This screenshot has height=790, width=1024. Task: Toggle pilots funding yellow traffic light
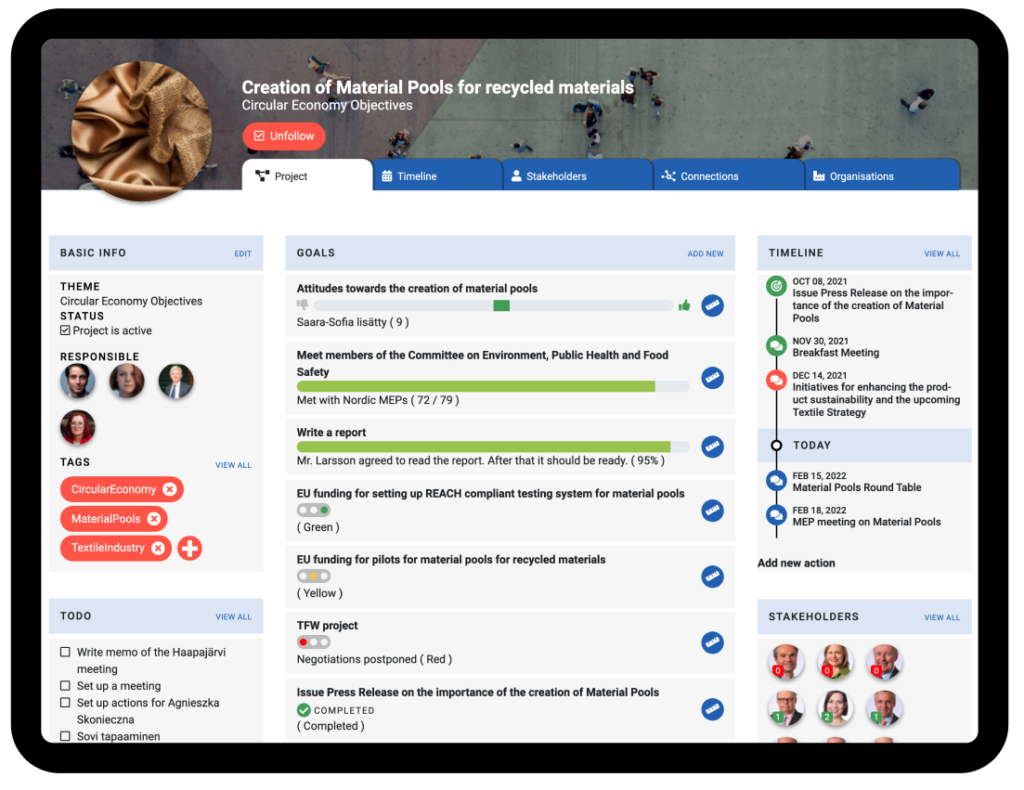click(x=313, y=576)
